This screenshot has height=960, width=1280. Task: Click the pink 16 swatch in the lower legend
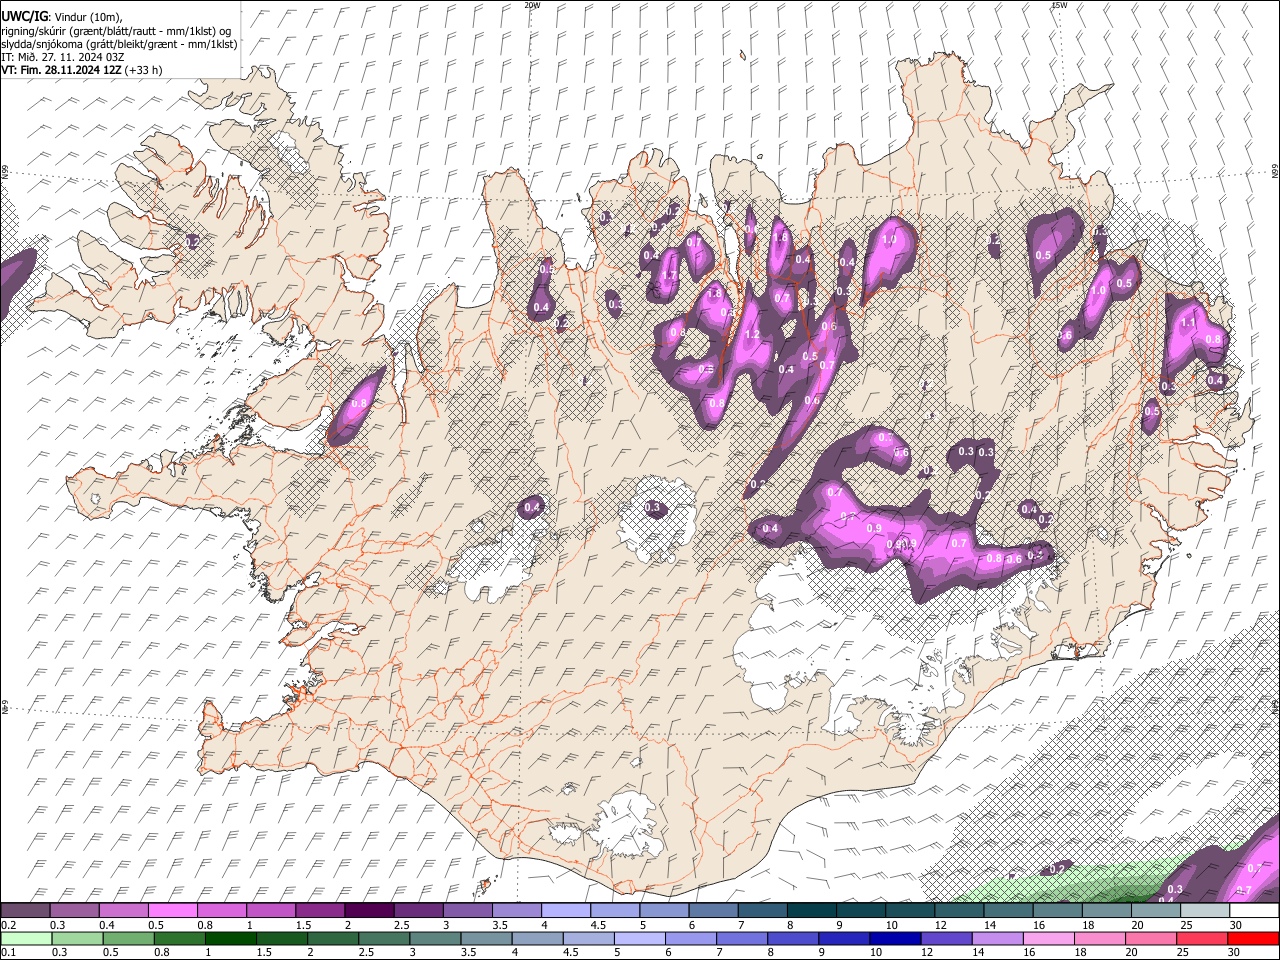tap(1049, 938)
